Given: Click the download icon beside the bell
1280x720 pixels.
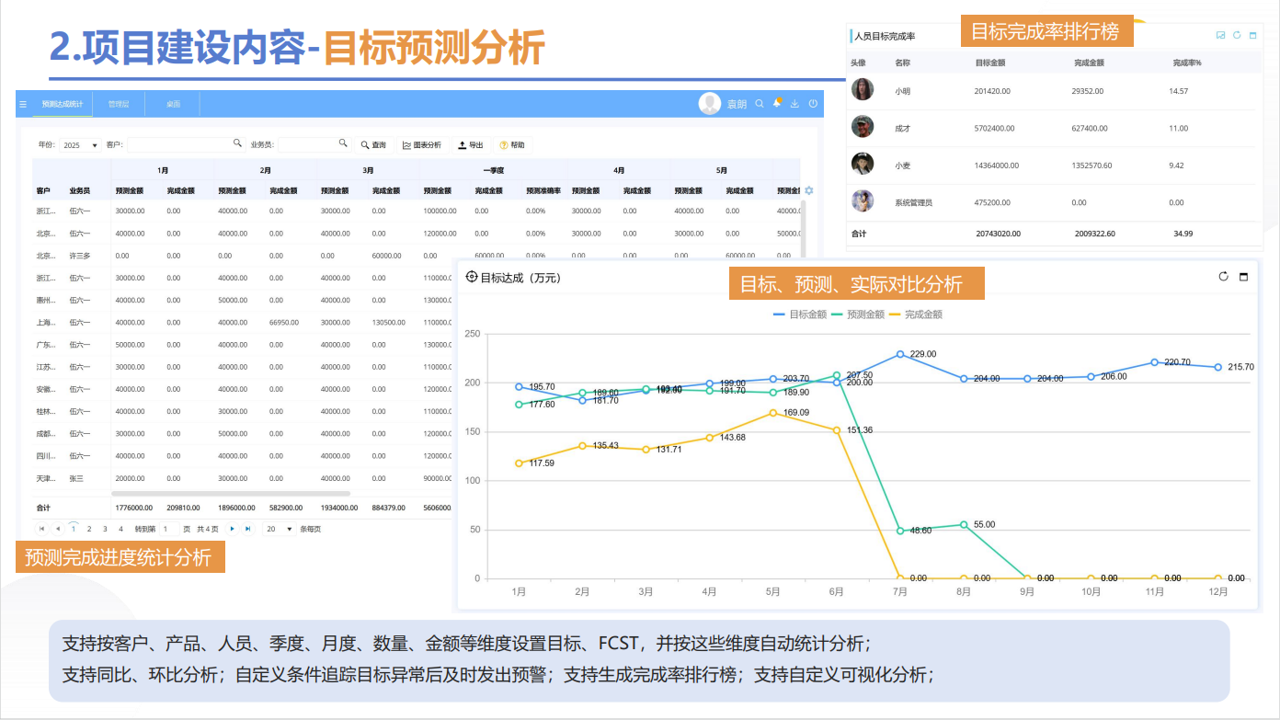Looking at the screenshot, I should pos(795,103).
